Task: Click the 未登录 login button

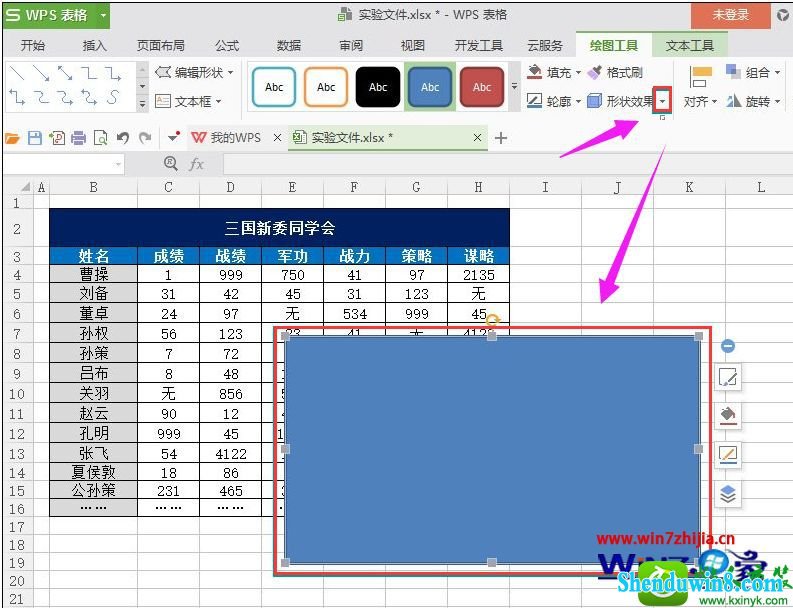Action: click(x=730, y=15)
